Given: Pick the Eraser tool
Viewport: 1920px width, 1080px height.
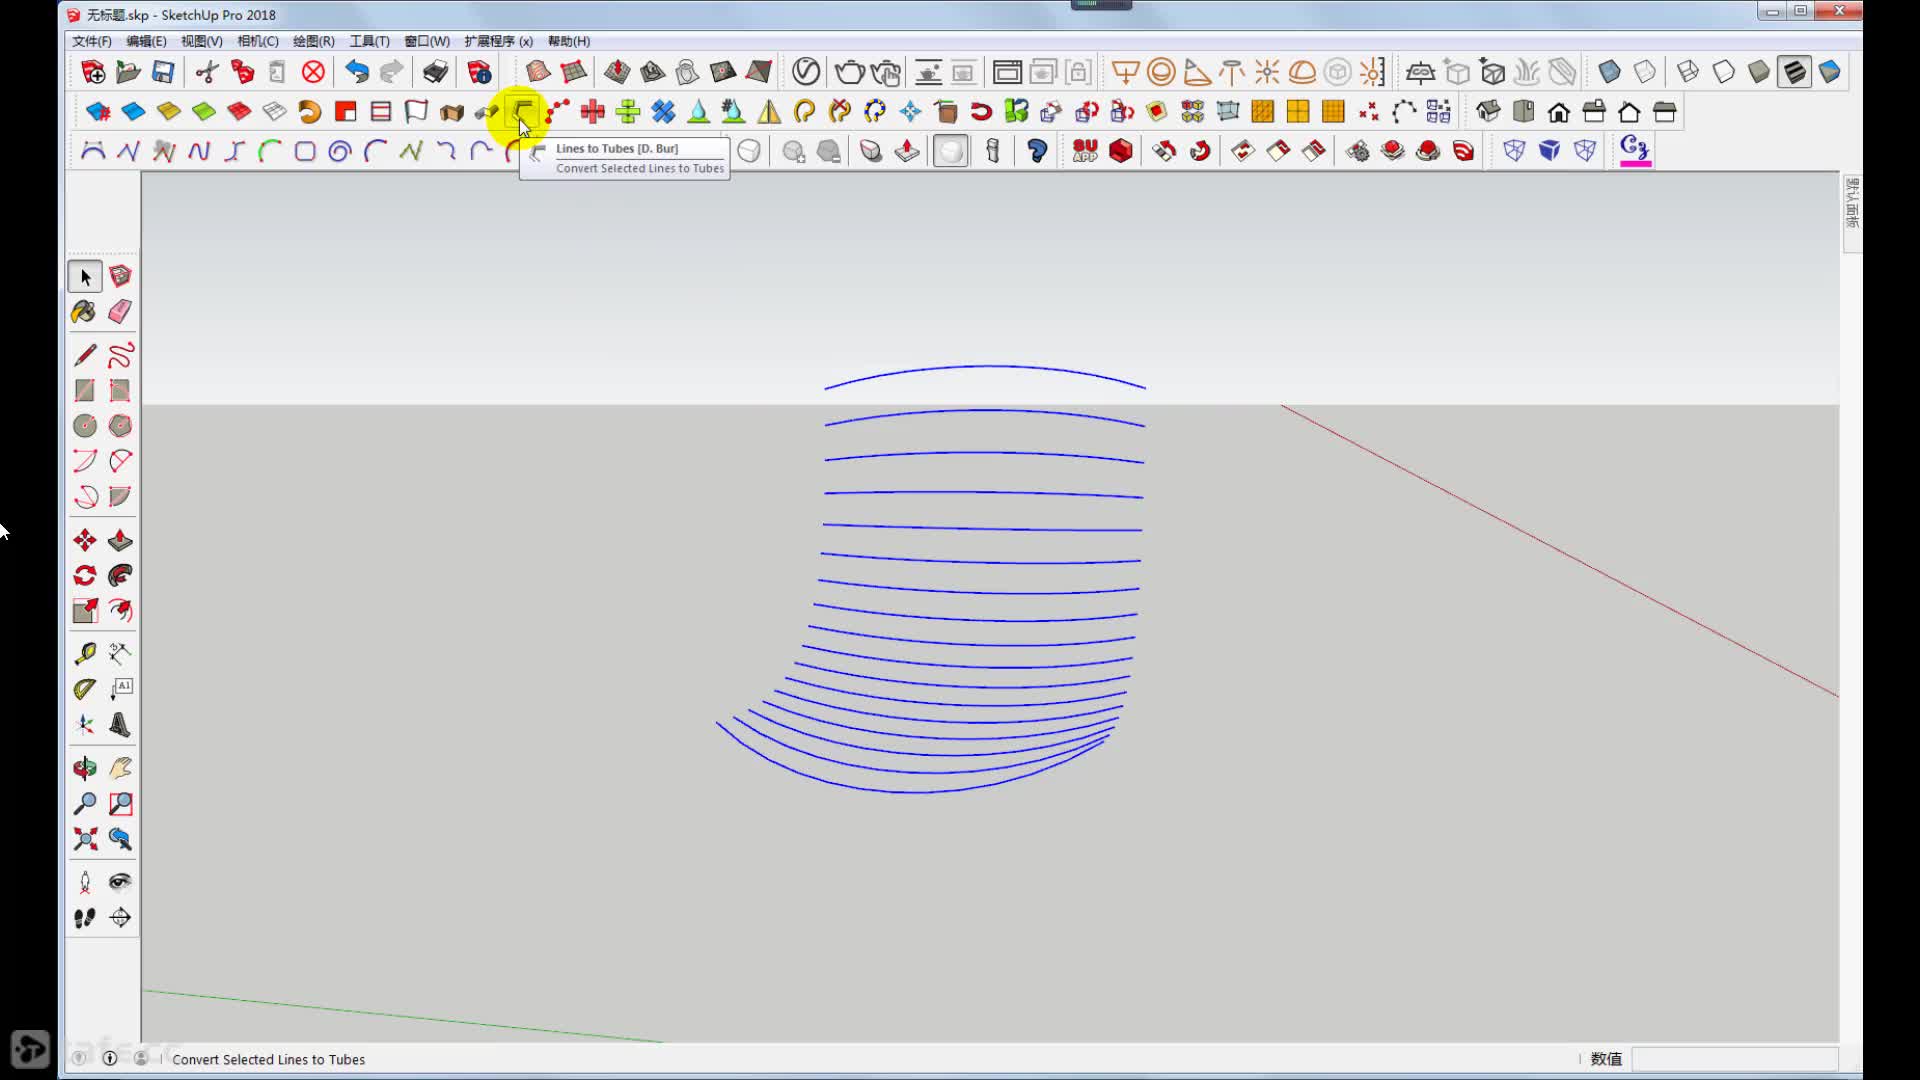Looking at the screenshot, I should pyautogui.click(x=120, y=312).
